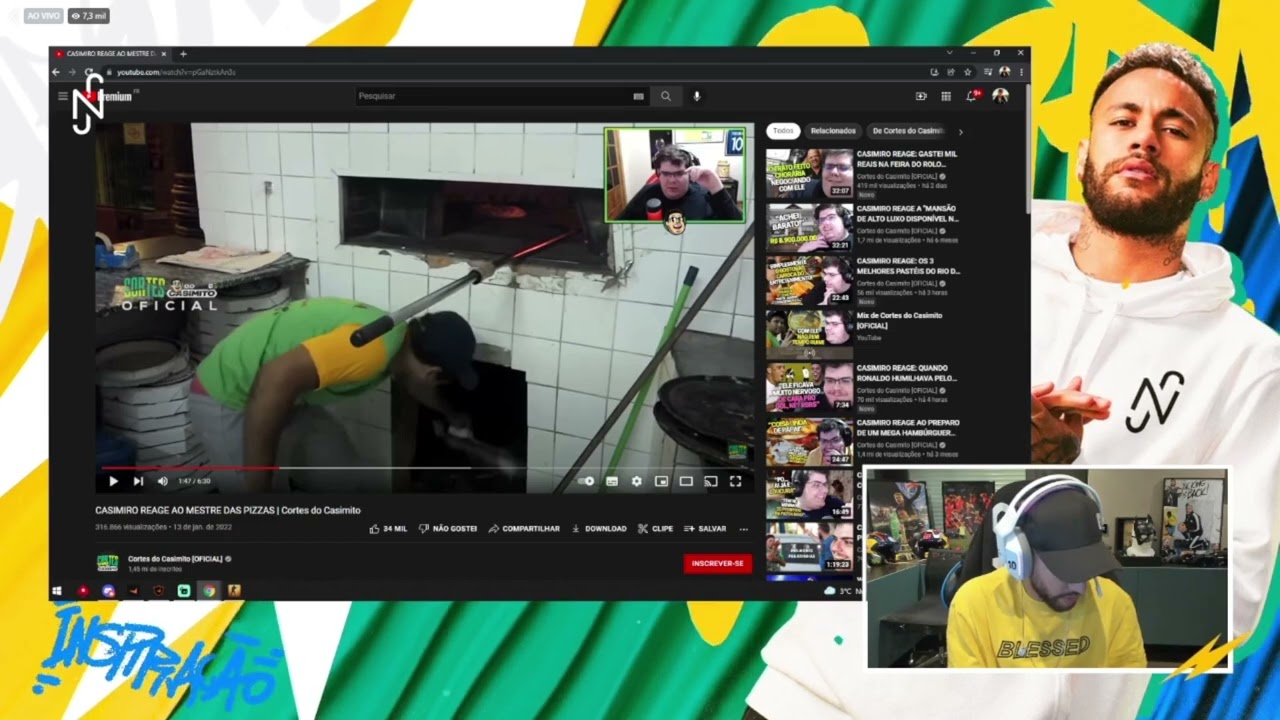The image size is (1280, 720).
Task: Focus the Pesquisar search field
Action: tap(494, 96)
